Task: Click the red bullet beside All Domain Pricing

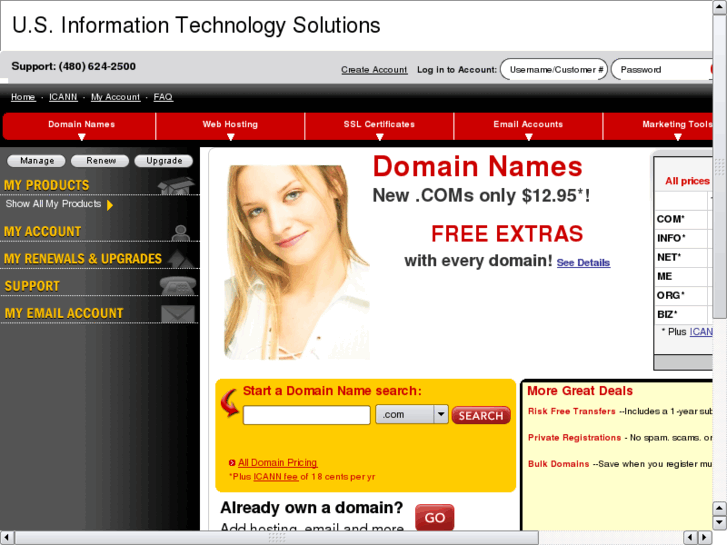Action: (x=232, y=463)
